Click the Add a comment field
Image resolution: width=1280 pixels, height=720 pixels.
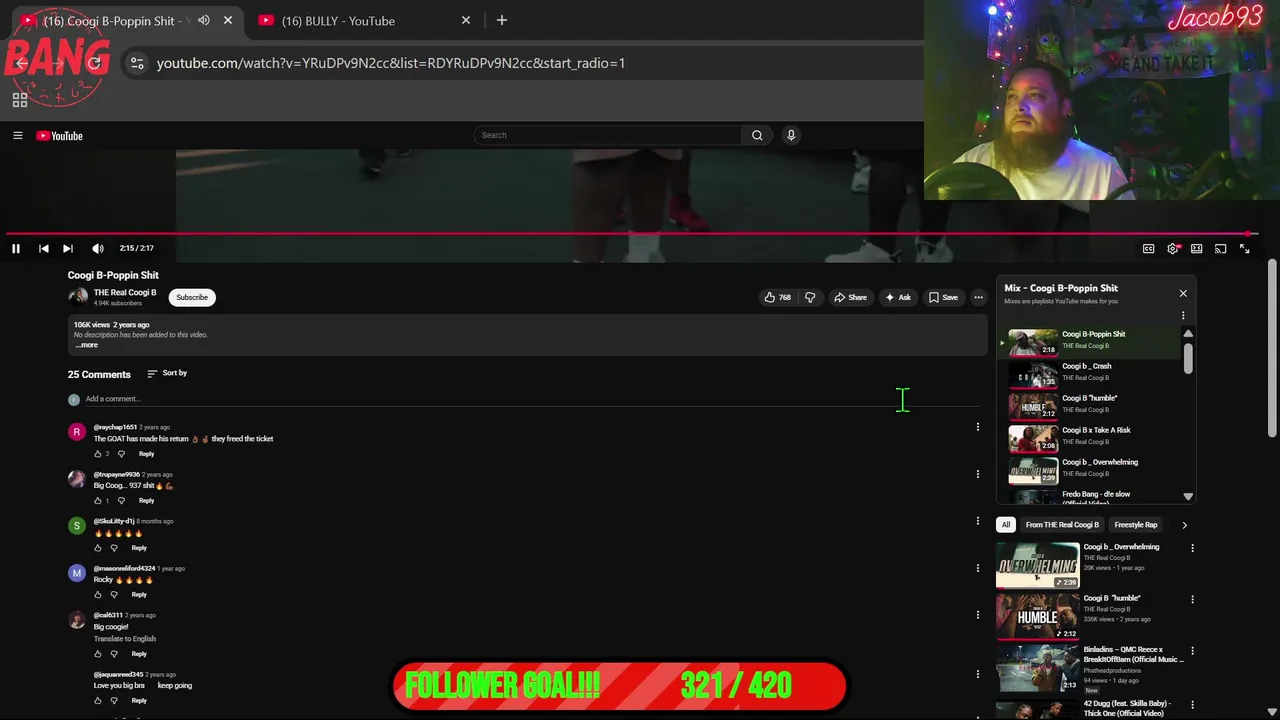pos(530,399)
